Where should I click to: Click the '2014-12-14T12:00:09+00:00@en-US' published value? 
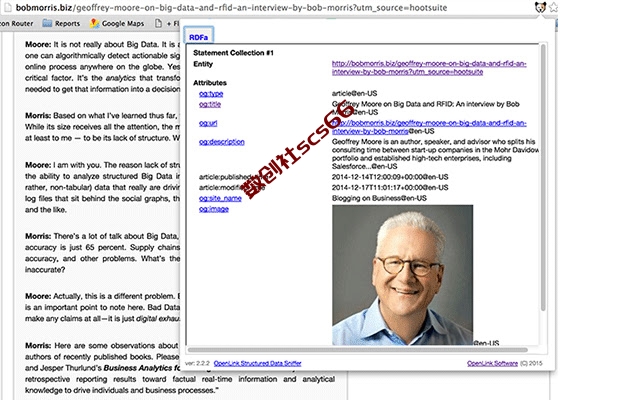390,177
